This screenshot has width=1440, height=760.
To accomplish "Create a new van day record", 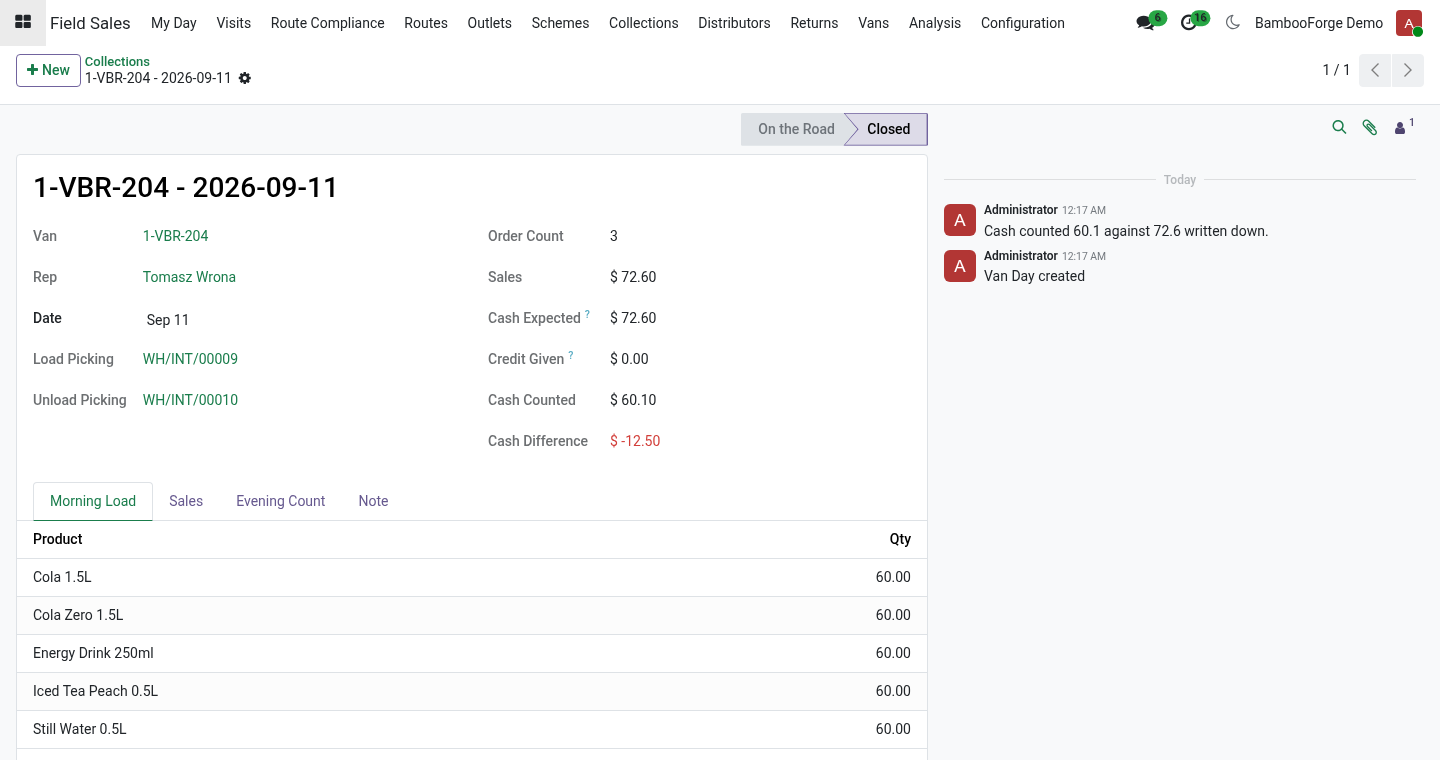I will click(48, 70).
